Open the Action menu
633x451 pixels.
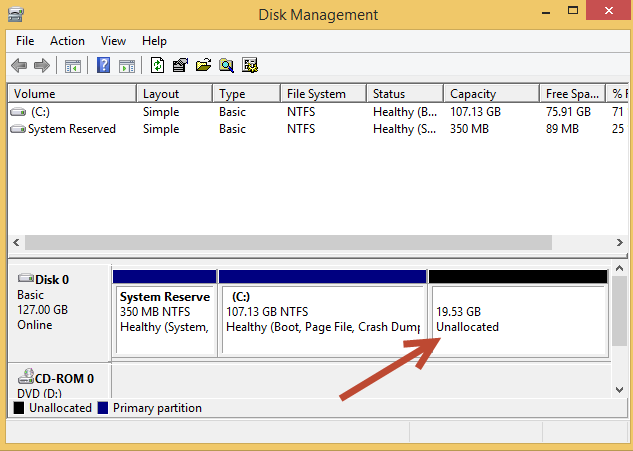pos(67,41)
